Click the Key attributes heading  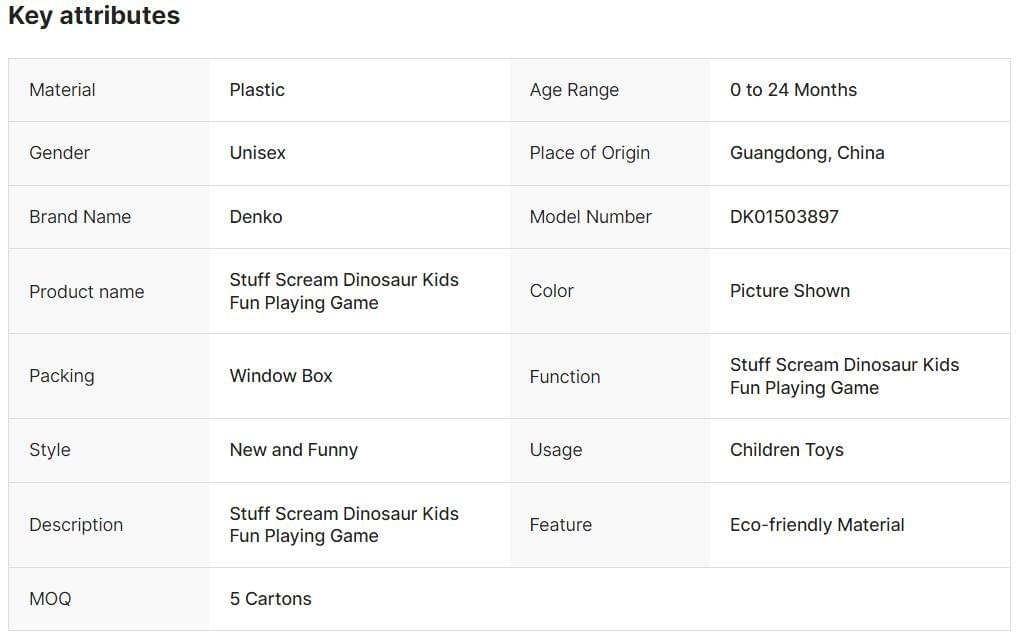(94, 16)
